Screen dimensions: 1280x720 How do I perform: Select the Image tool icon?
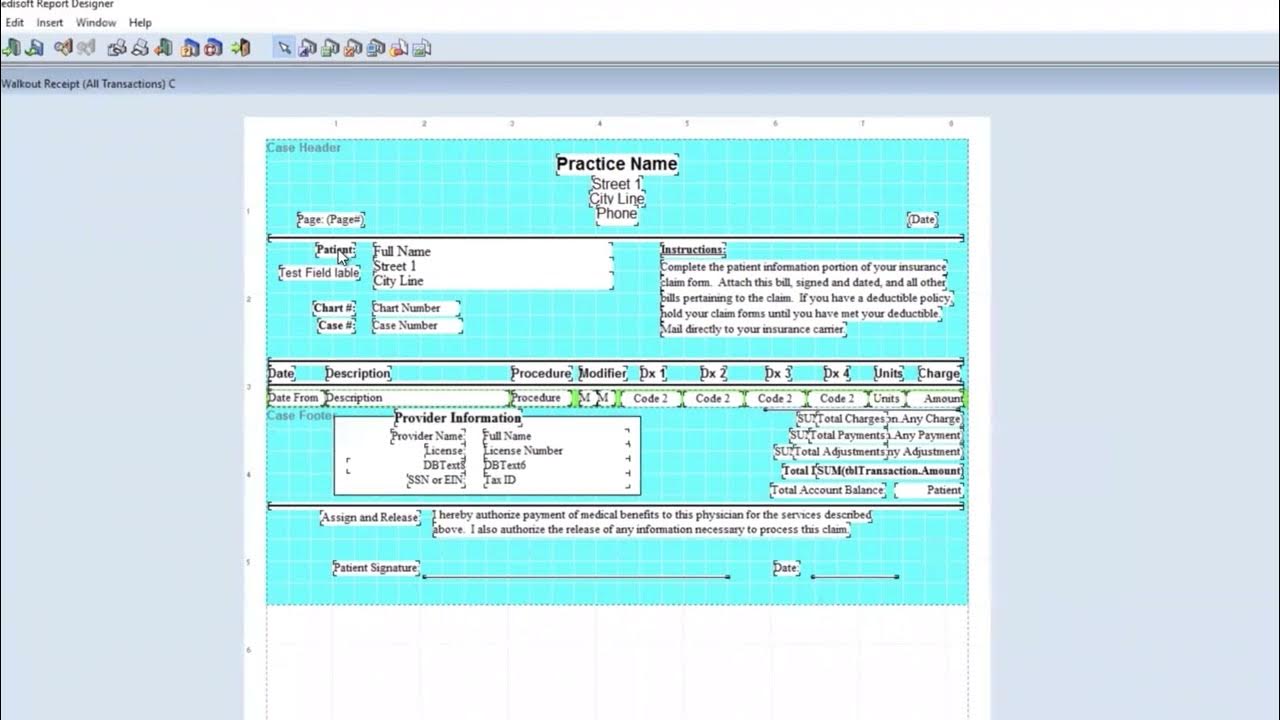point(422,47)
